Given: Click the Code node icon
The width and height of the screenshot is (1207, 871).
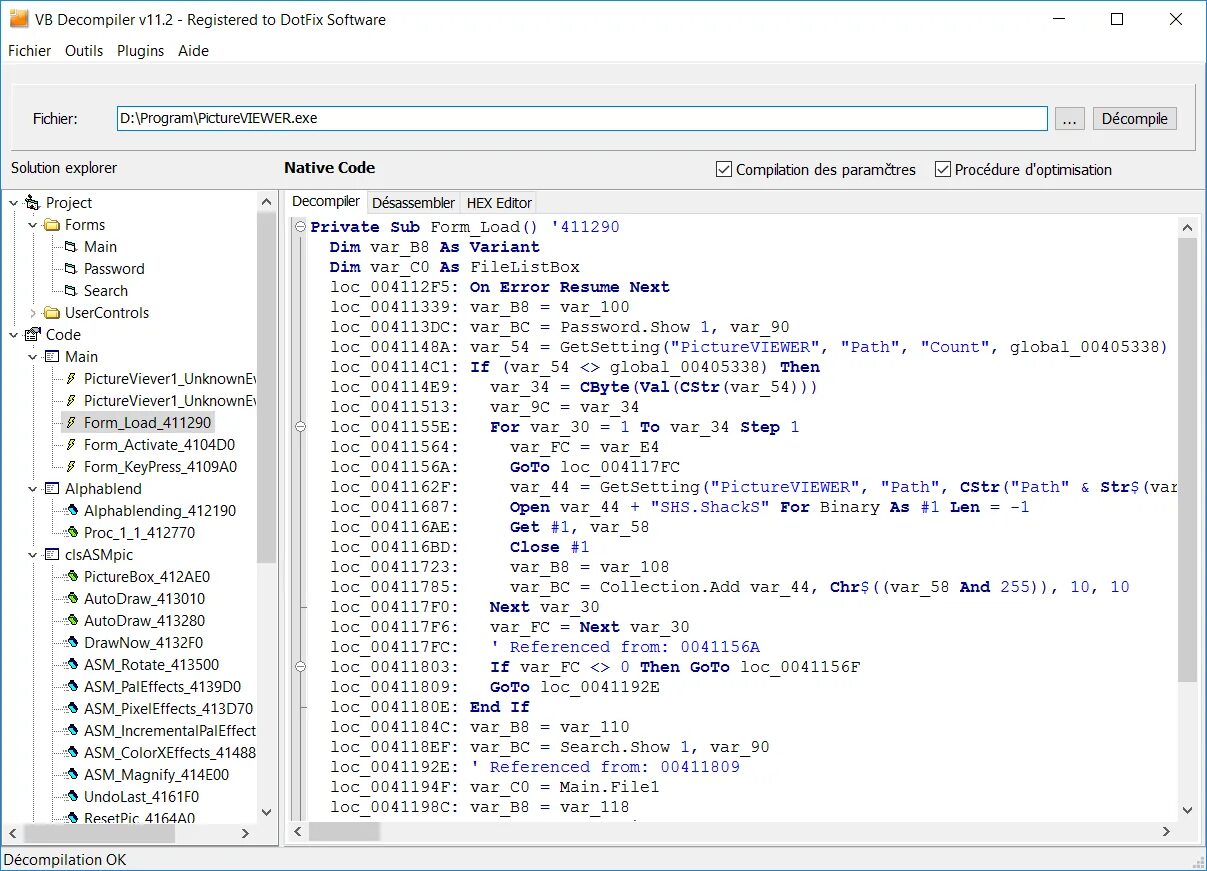Looking at the screenshot, I should pyautogui.click(x=32, y=335).
